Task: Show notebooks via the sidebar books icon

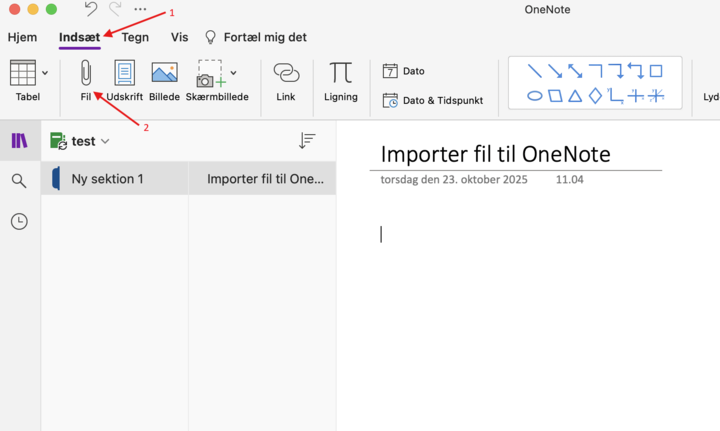Action: coord(19,141)
